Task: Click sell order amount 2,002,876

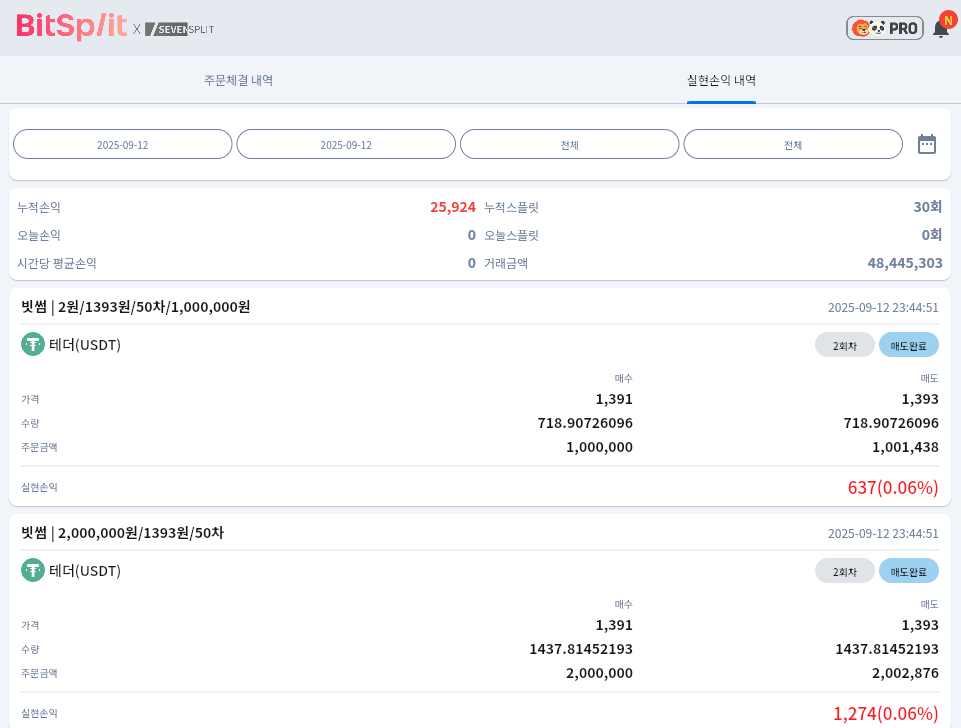Action: 905,673
